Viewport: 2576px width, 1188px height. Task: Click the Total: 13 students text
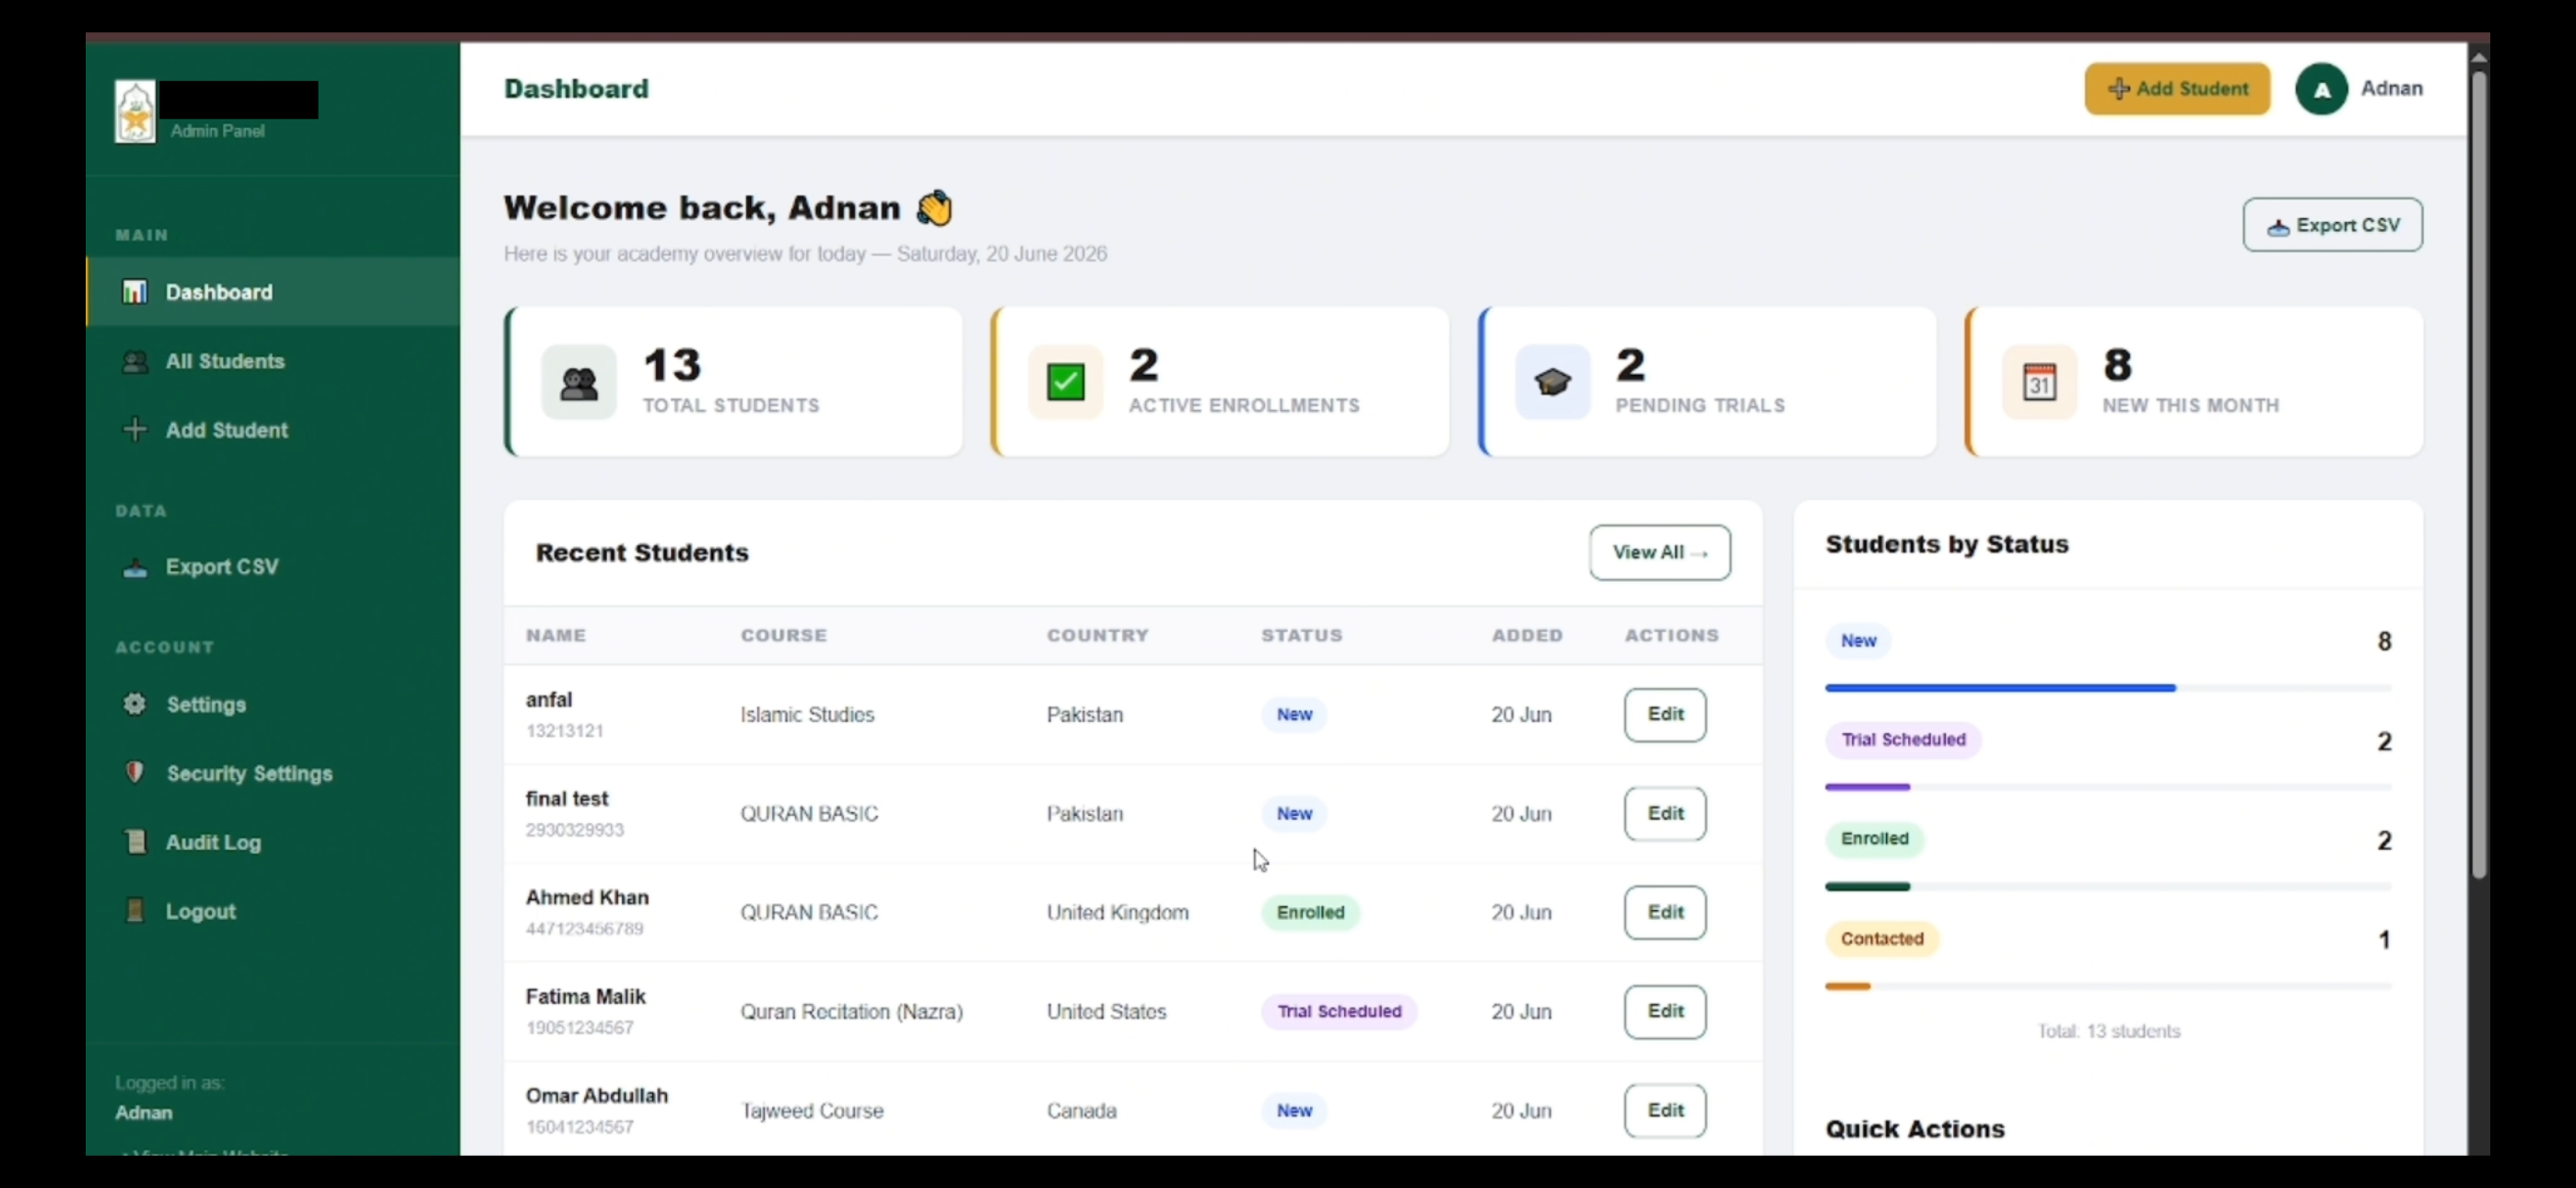[x=2108, y=1031]
